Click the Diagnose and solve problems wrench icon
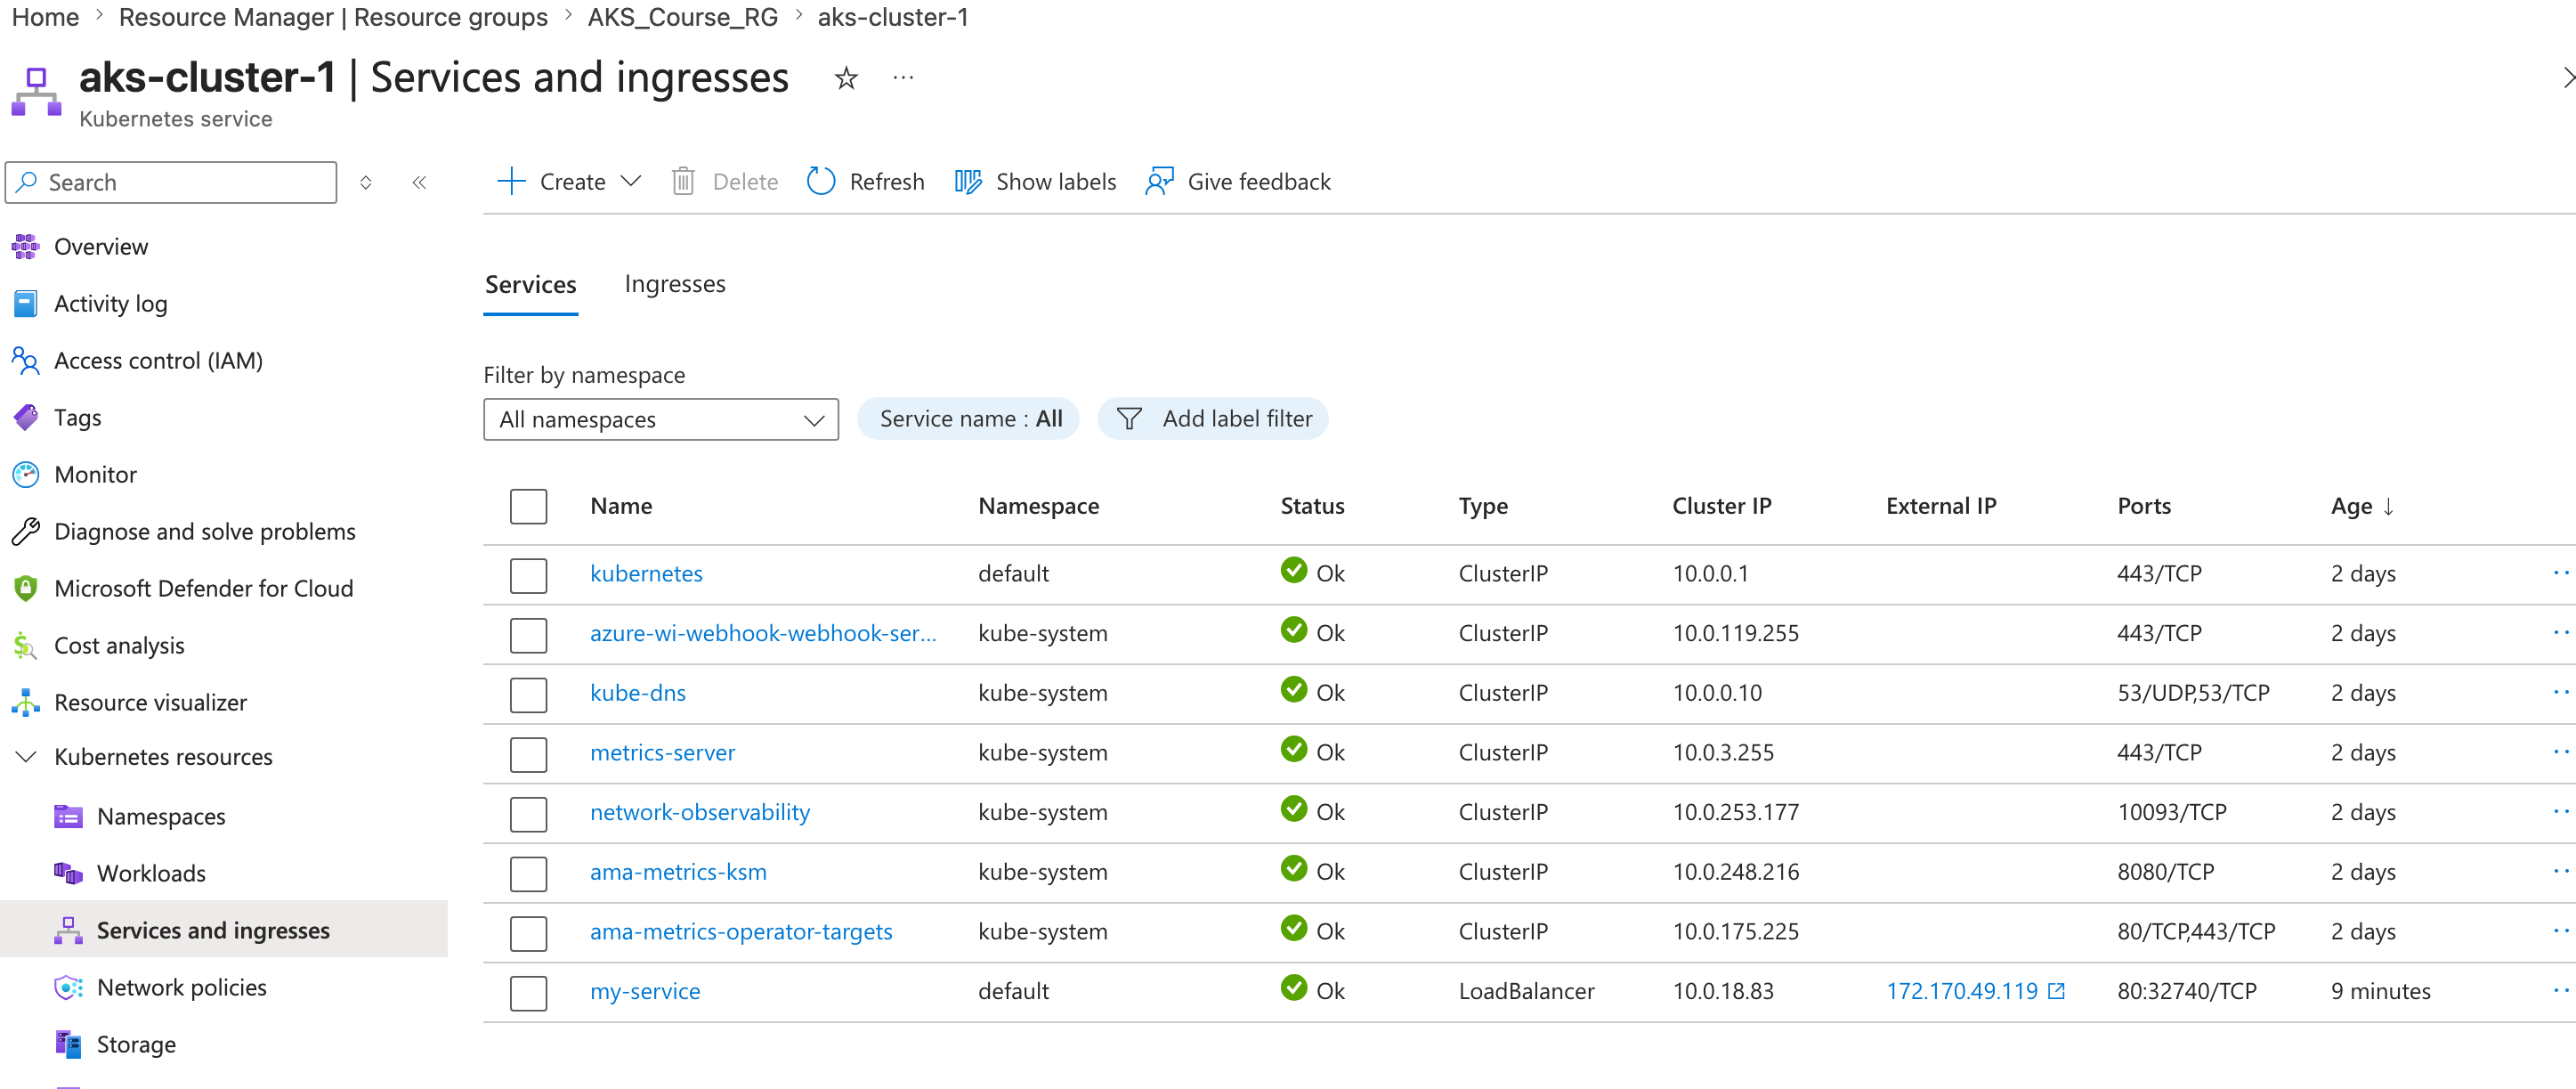This screenshot has height=1089, width=2576. (26, 531)
